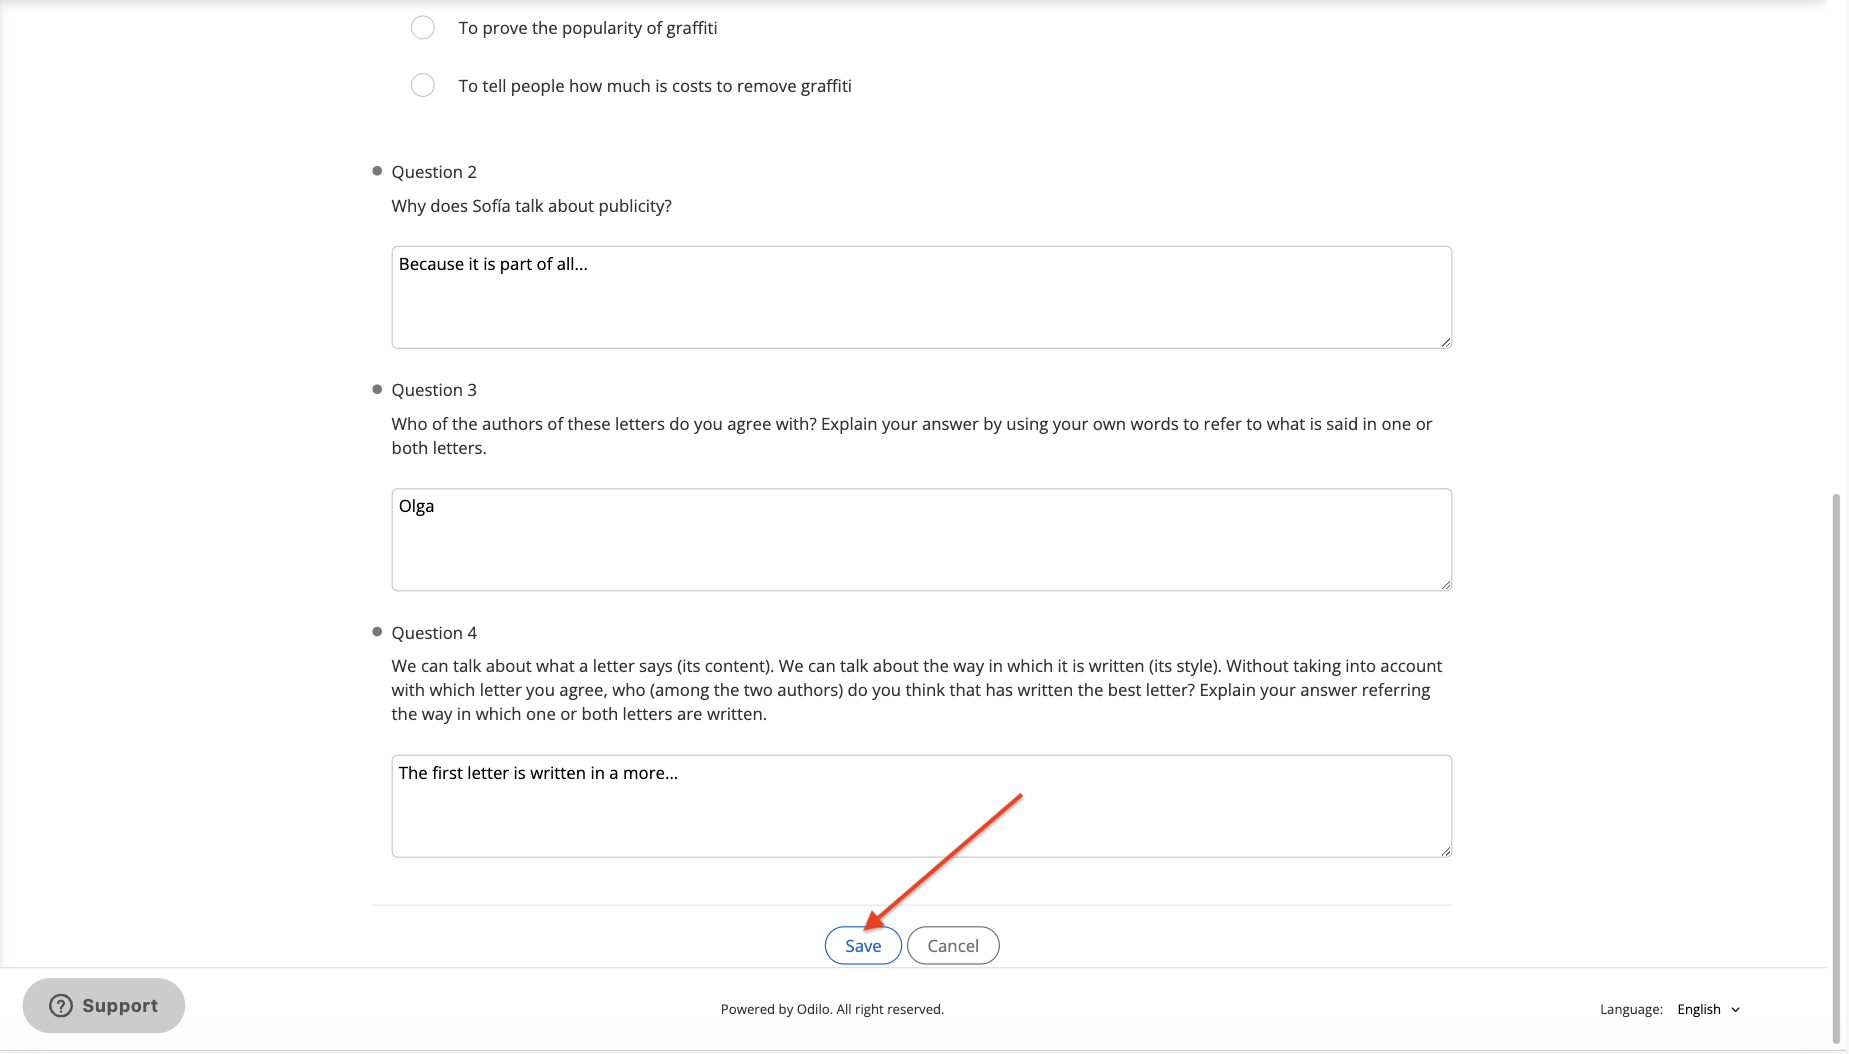Open the English language dropdown

click(1709, 1009)
